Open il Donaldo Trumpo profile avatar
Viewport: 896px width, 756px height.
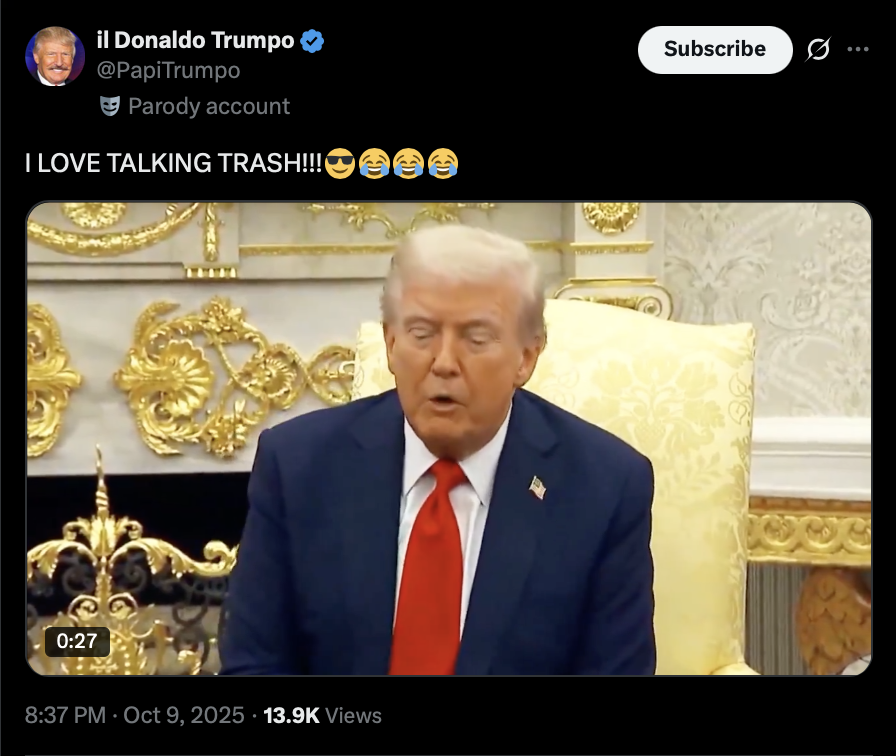tap(55, 56)
